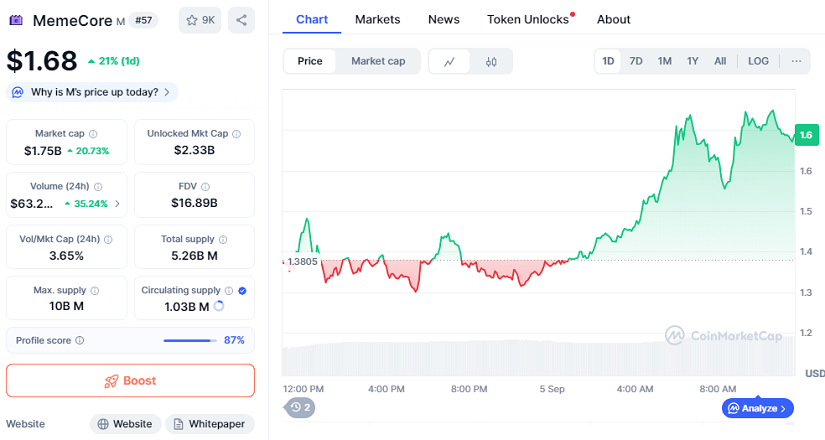Click the AI icon beside price question
The height and width of the screenshot is (440, 825).
[17, 93]
